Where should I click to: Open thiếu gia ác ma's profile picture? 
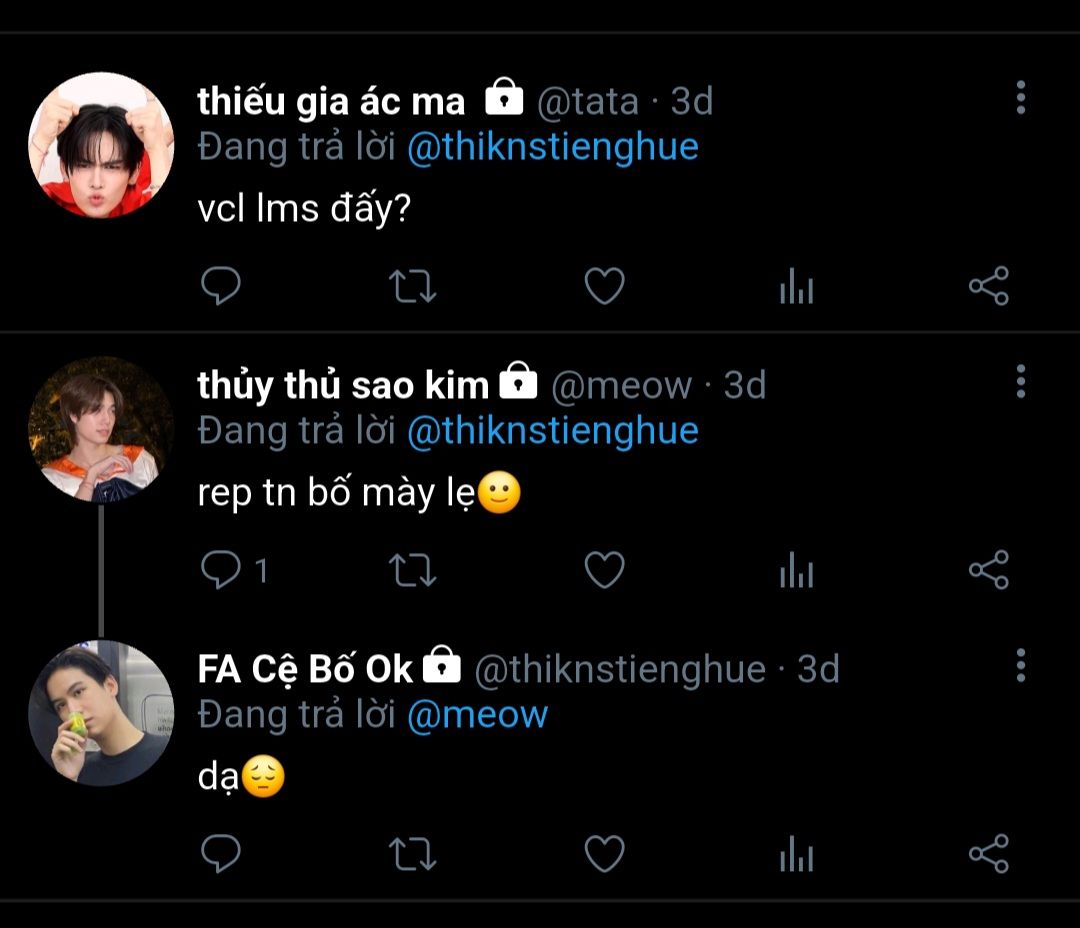coord(101,145)
